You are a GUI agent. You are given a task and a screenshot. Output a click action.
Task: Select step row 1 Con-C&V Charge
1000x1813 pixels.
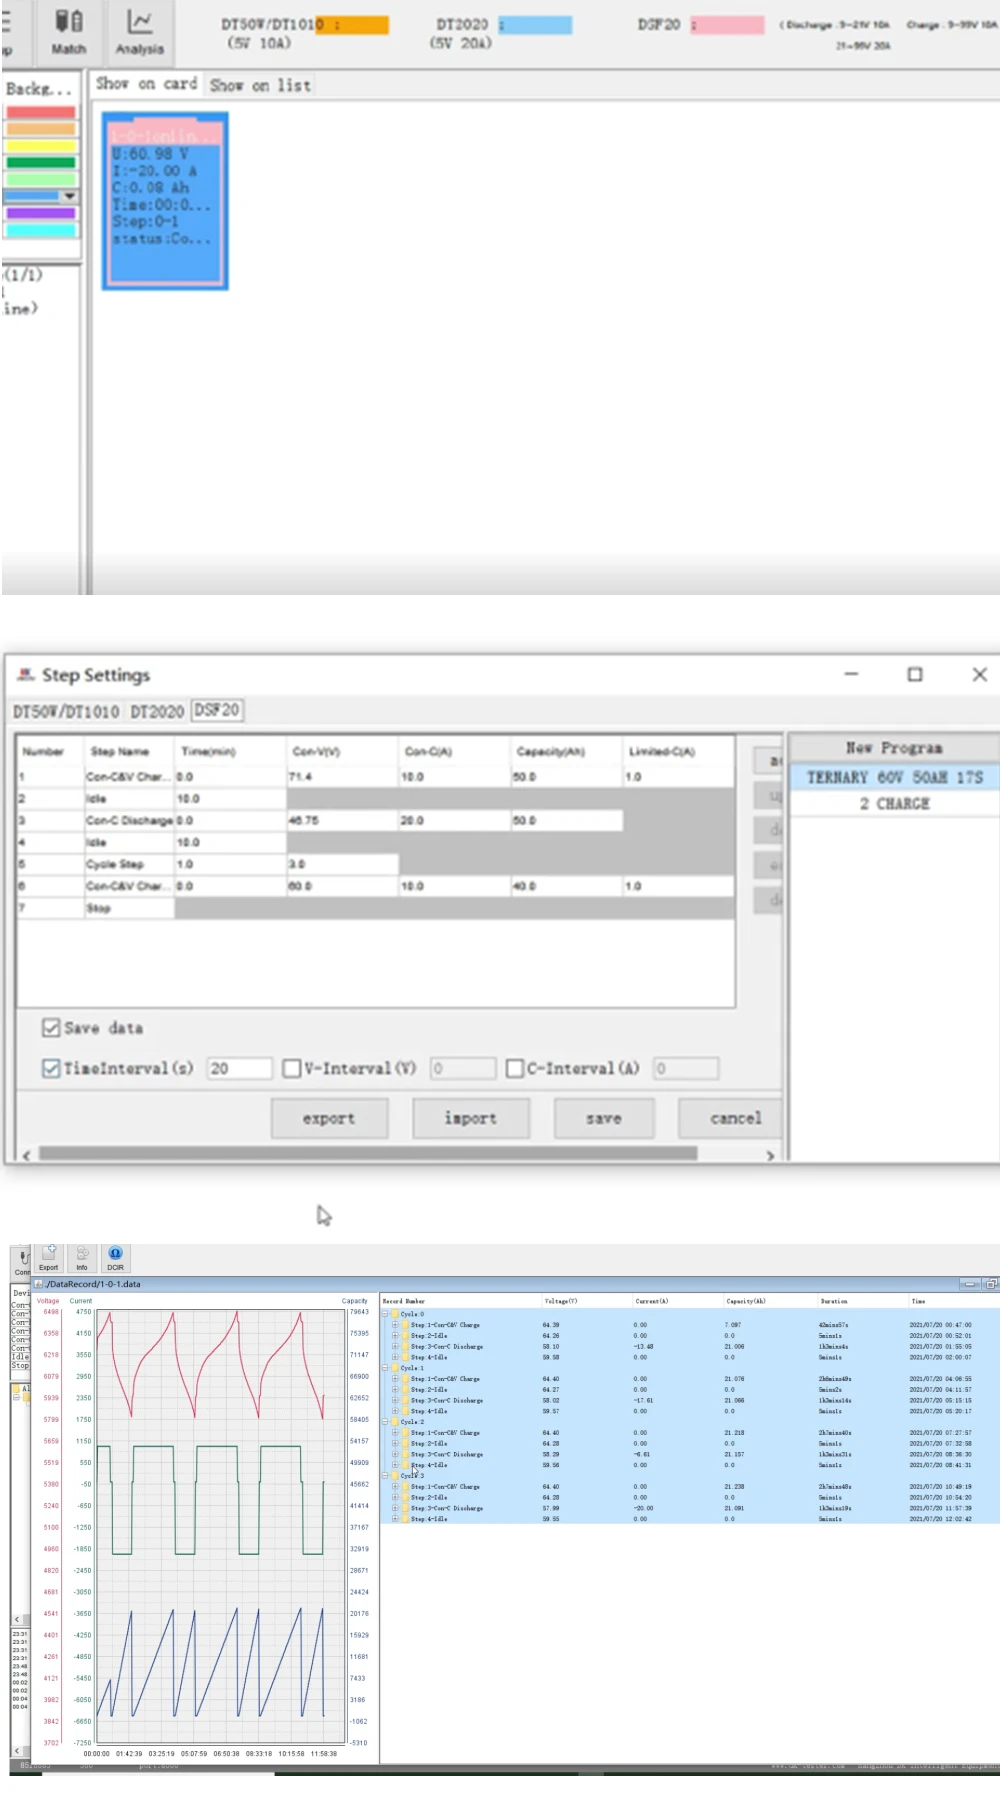point(375,776)
